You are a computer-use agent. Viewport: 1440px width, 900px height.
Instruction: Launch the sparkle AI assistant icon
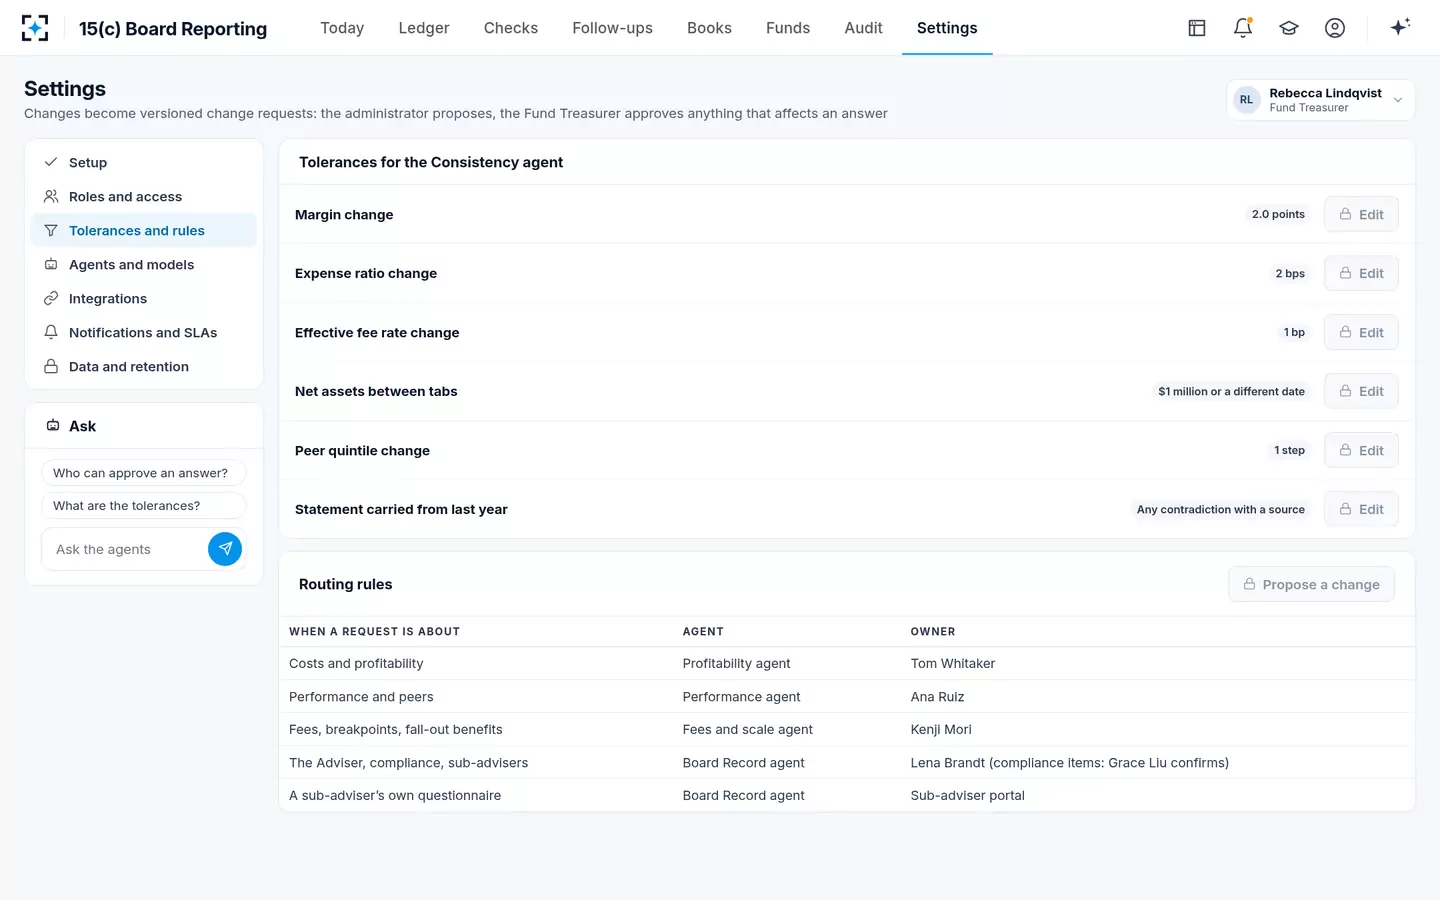point(1400,27)
